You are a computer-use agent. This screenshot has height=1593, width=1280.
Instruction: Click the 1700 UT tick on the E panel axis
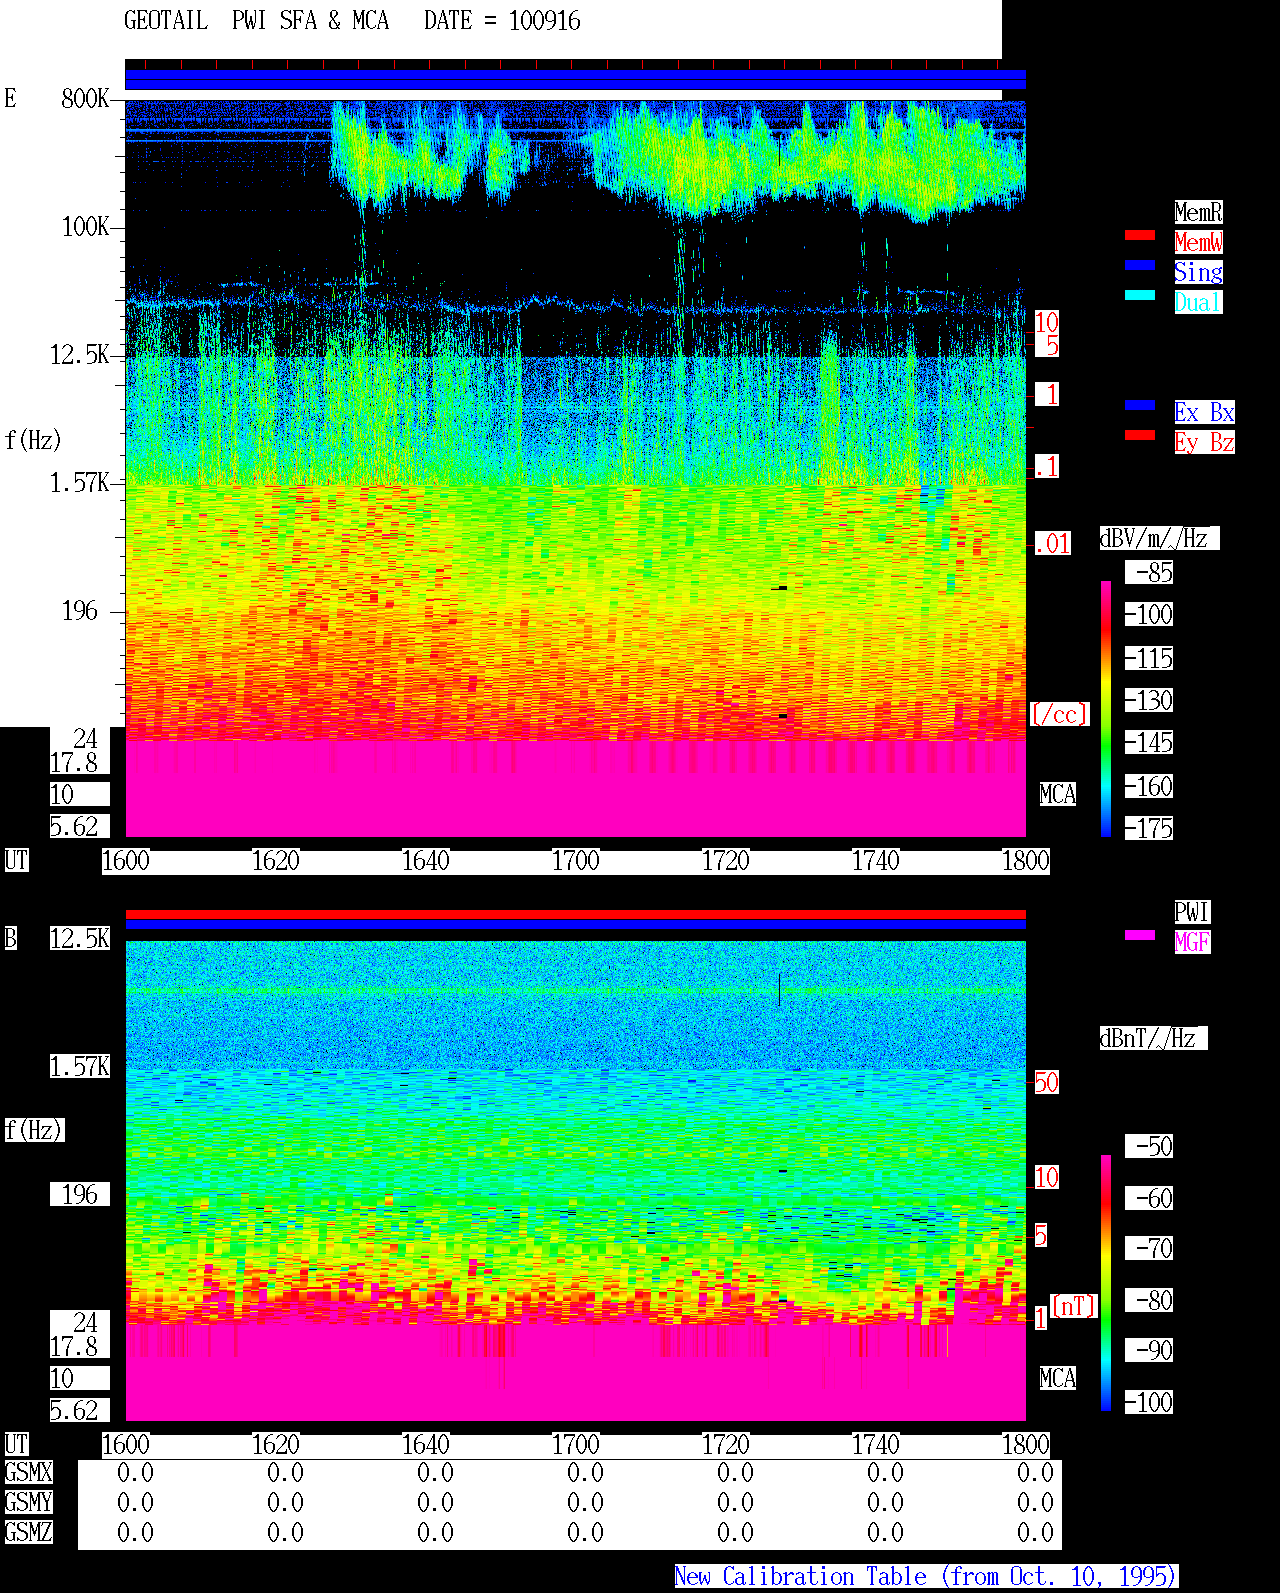pos(576,861)
